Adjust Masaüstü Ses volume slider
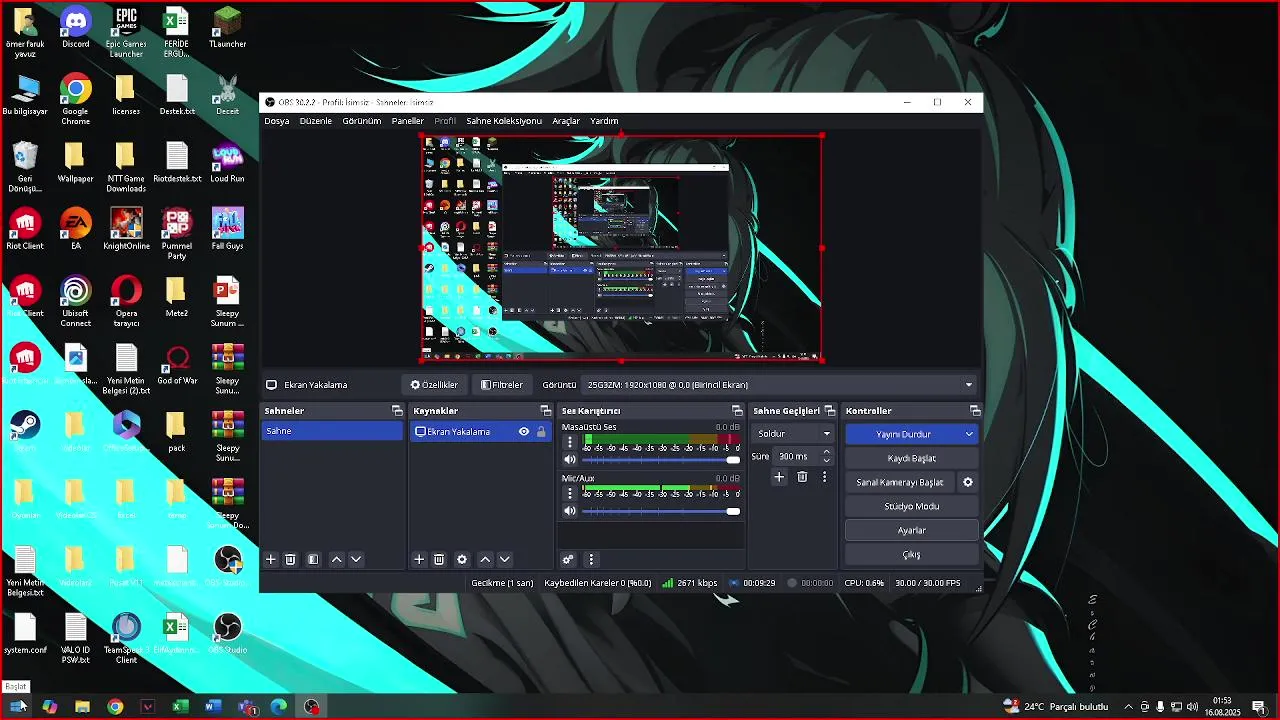Image resolution: width=1280 pixels, height=720 pixels. pos(660,460)
